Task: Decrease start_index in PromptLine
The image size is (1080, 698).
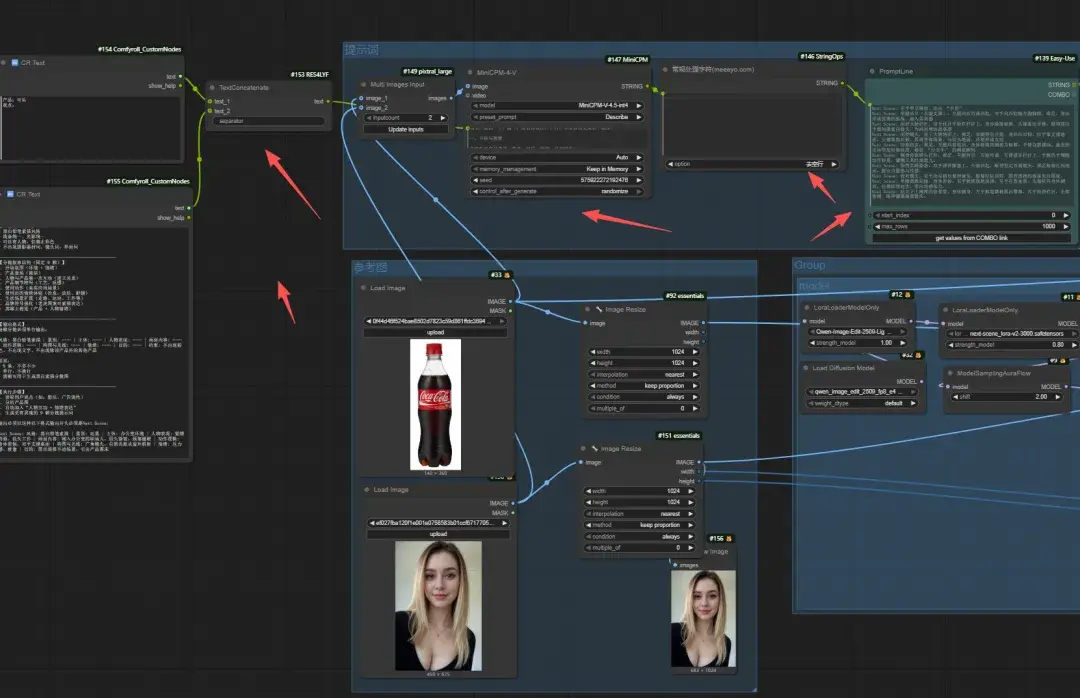Action: (878, 215)
